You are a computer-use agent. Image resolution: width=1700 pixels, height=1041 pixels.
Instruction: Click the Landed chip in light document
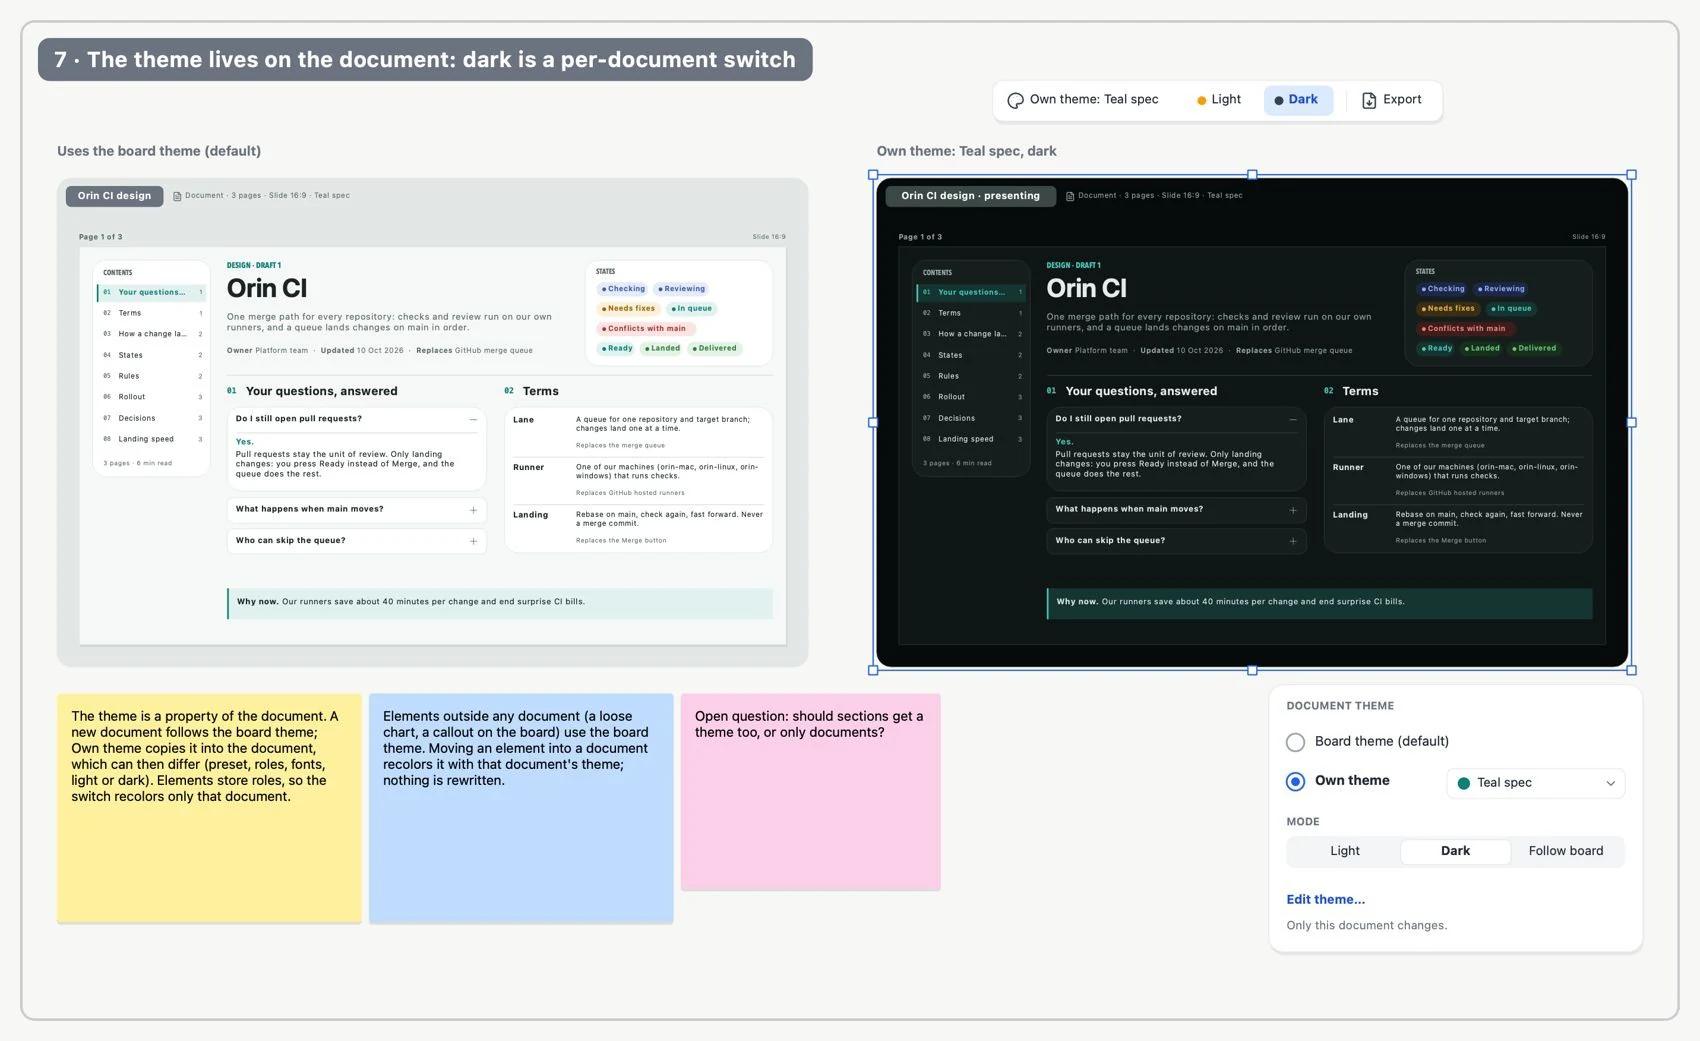(x=662, y=349)
